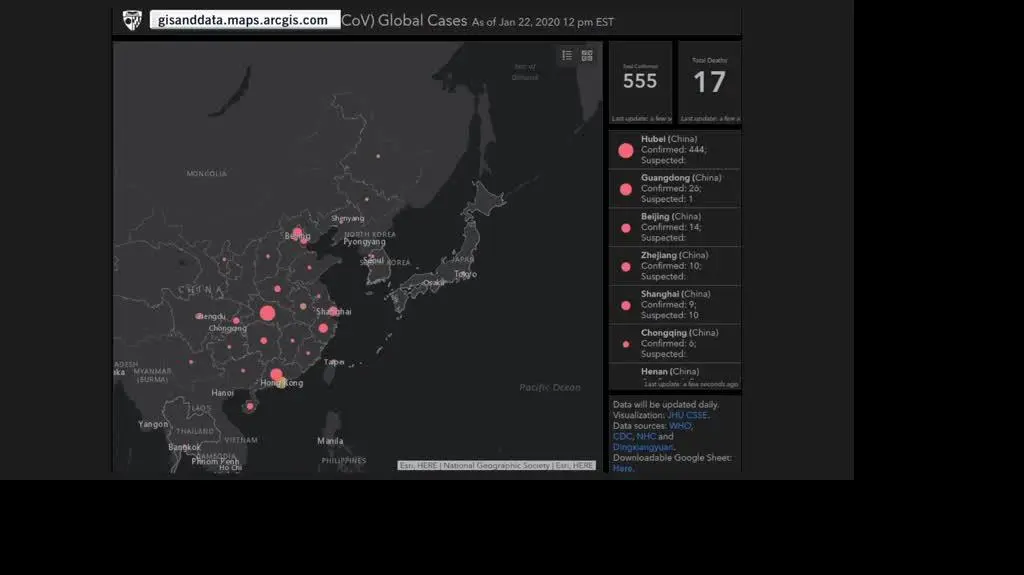Image resolution: width=1024 pixels, height=575 pixels.
Task: Open the CDC data source link
Action: click(x=622, y=437)
